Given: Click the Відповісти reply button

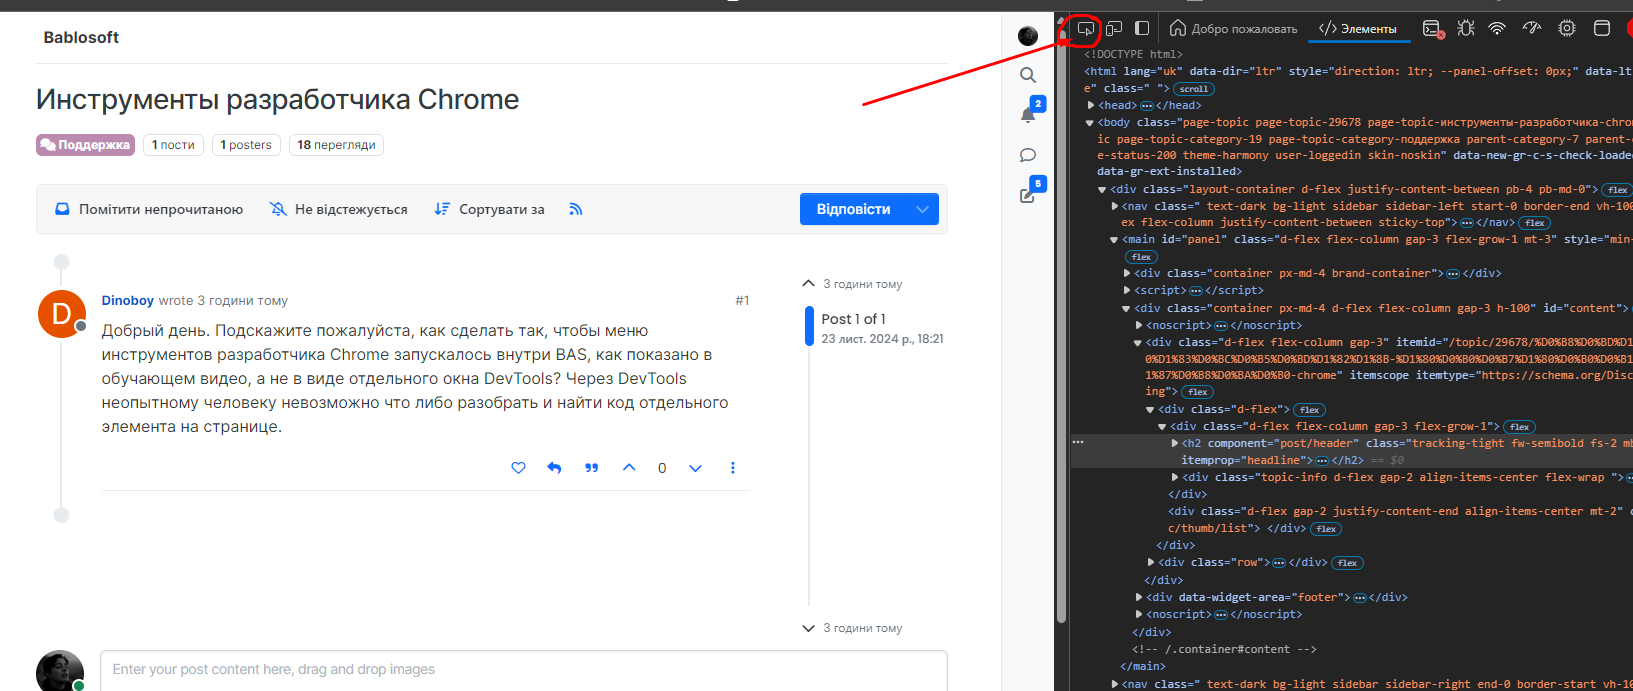Looking at the screenshot, I should [852, 209].
